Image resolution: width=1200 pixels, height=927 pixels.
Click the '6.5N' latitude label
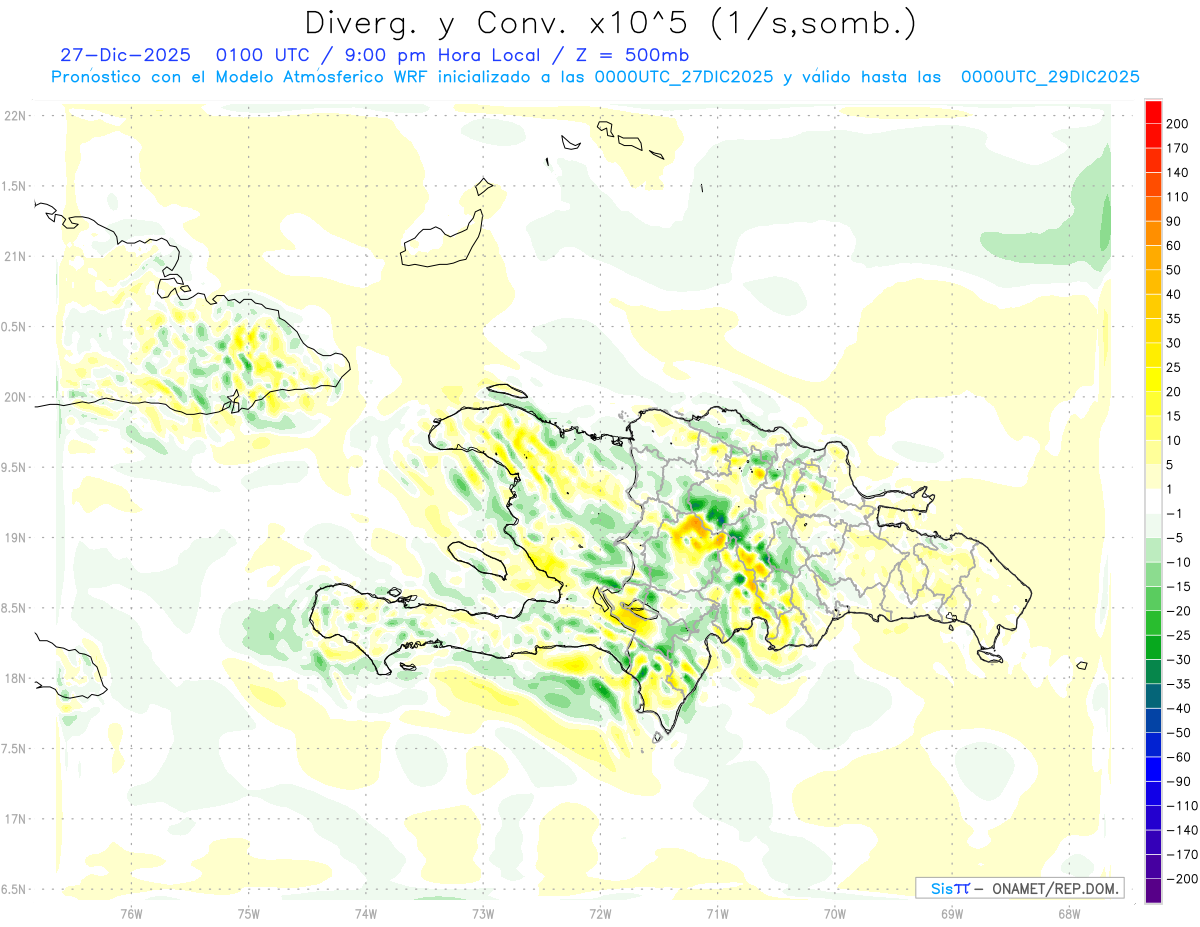(x=15, y=889)
